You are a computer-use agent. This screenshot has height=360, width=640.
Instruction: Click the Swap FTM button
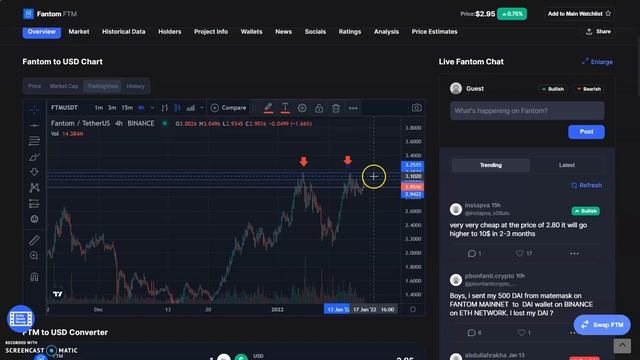(x=602, y=325)
